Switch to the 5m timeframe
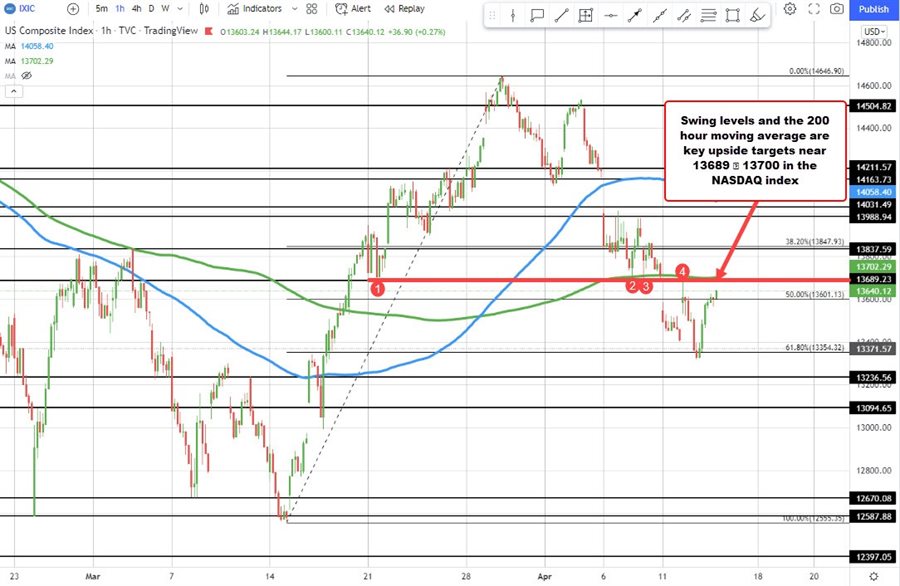 click(x=102, y=9)
